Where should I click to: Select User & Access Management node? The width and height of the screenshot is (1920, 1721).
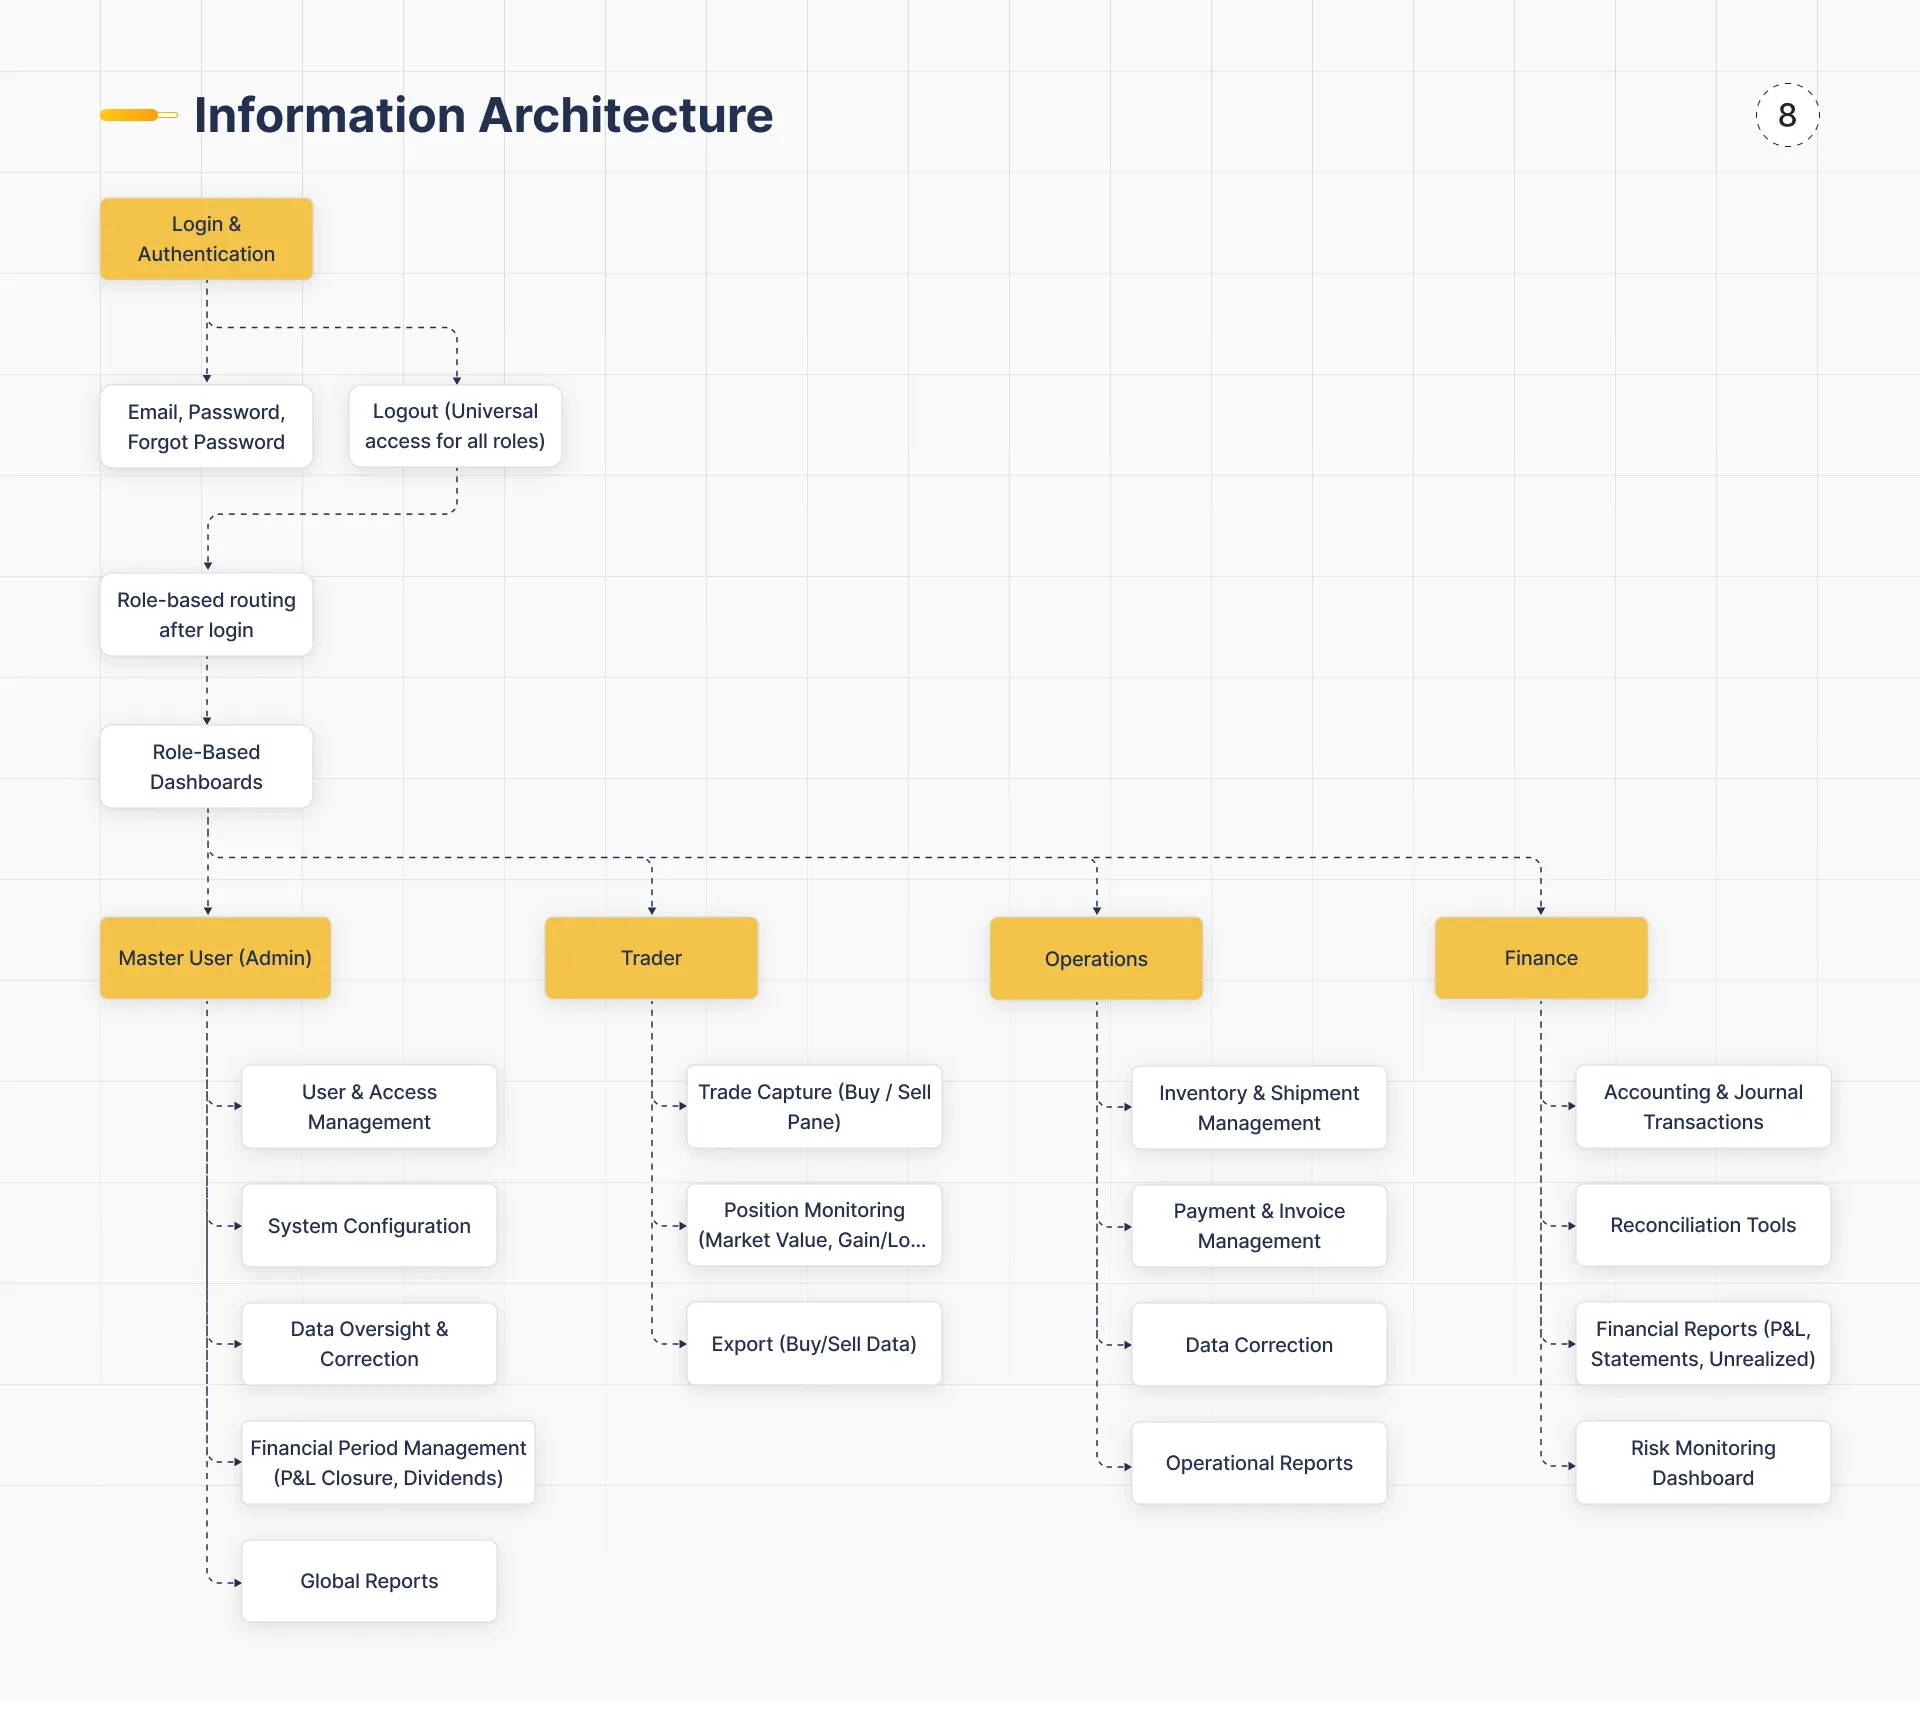pos(369,1107)
